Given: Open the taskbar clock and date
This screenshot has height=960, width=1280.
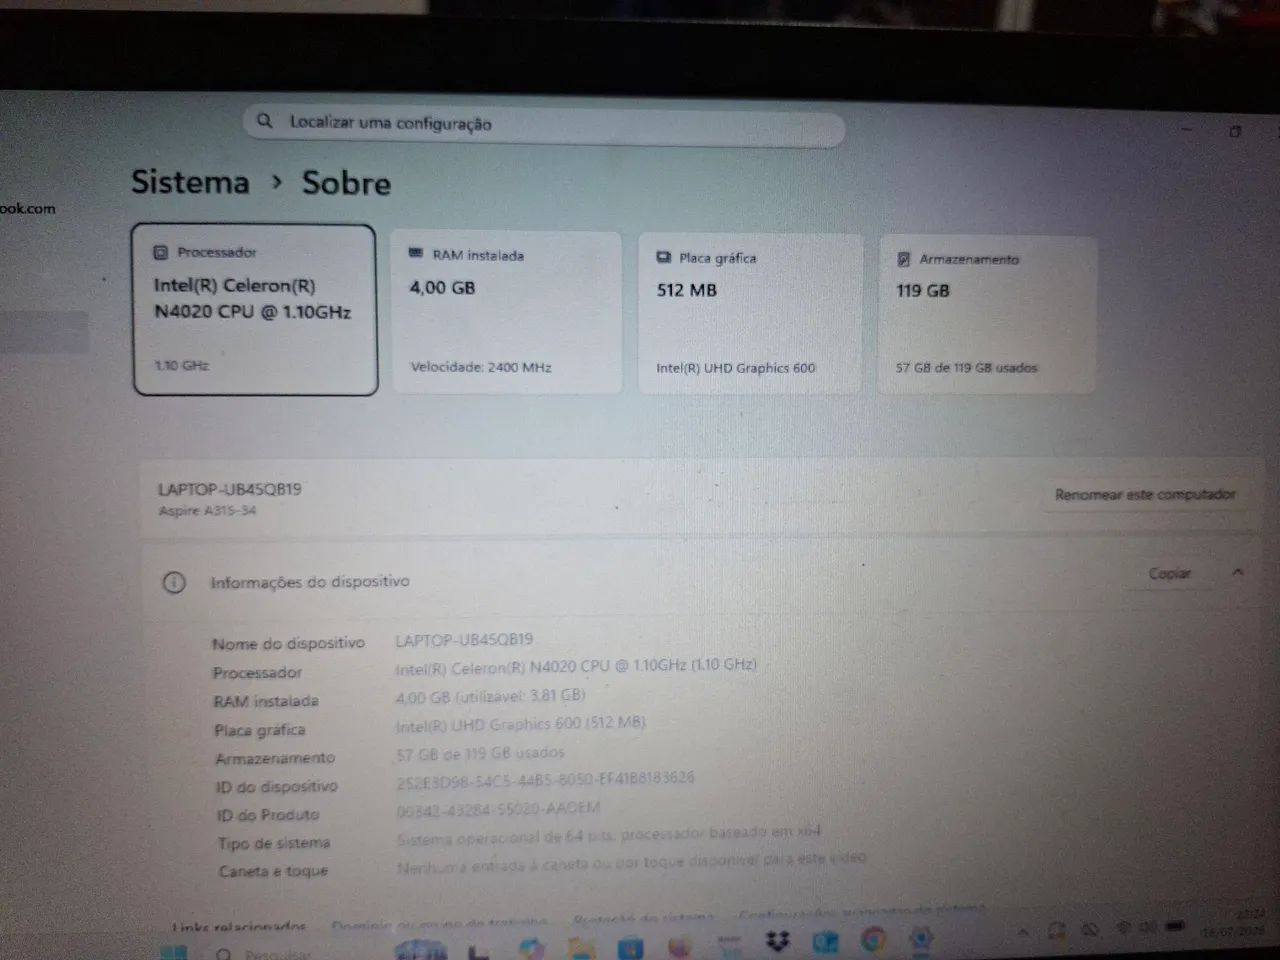Looking at the screenshot, I should tap(1235, 922).
